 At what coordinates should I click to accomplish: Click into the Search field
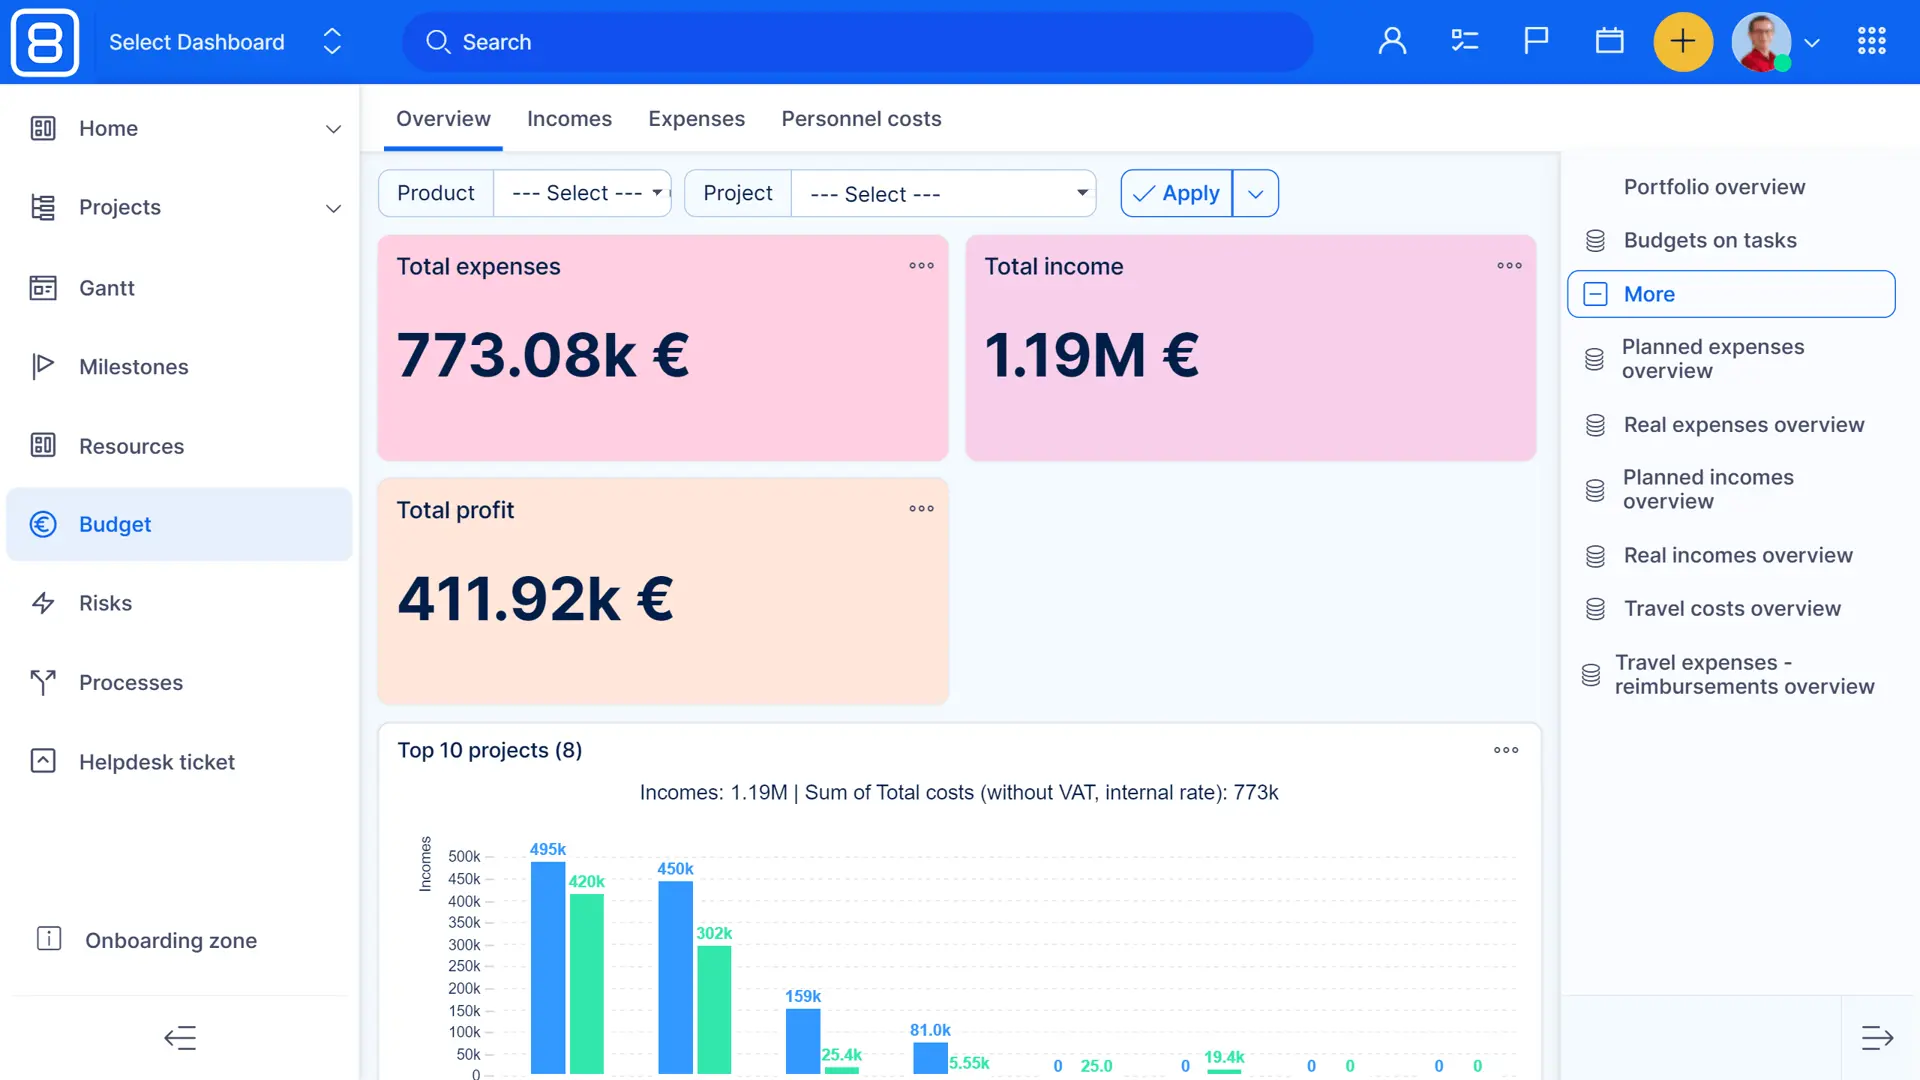coord(857,42)
